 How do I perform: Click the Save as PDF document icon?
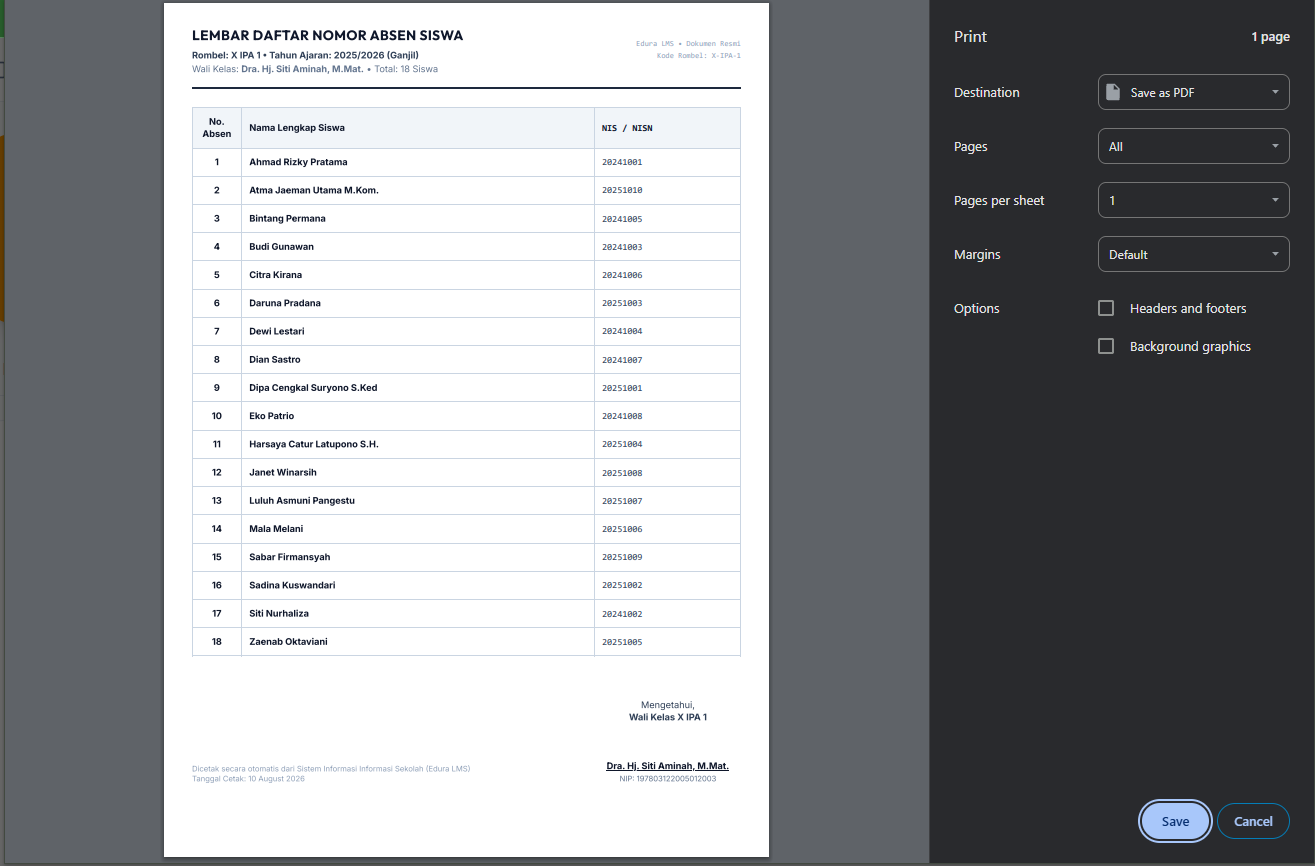(1113, 92)
